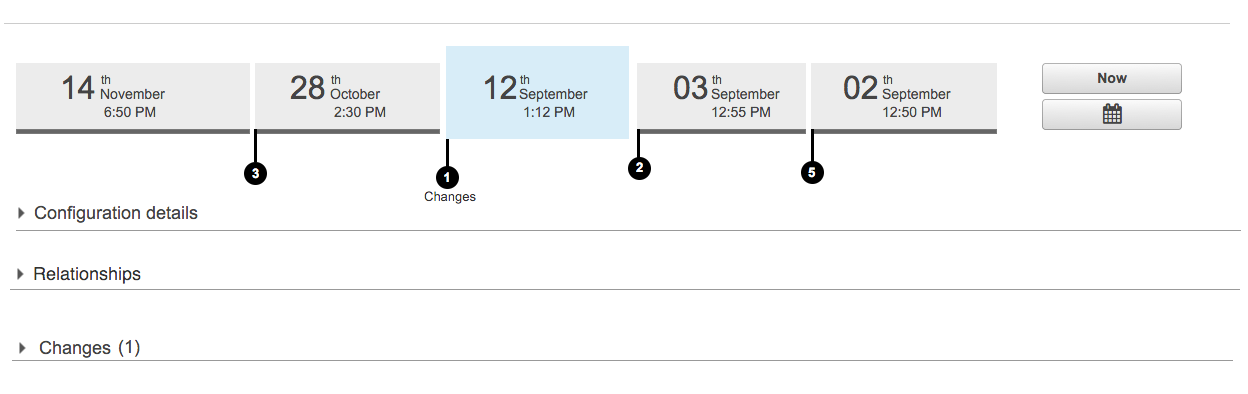Image resolution: width=1248 pixels, height=394 pixels.
Task: Open the Relationships section label
Action: (87, 274)
